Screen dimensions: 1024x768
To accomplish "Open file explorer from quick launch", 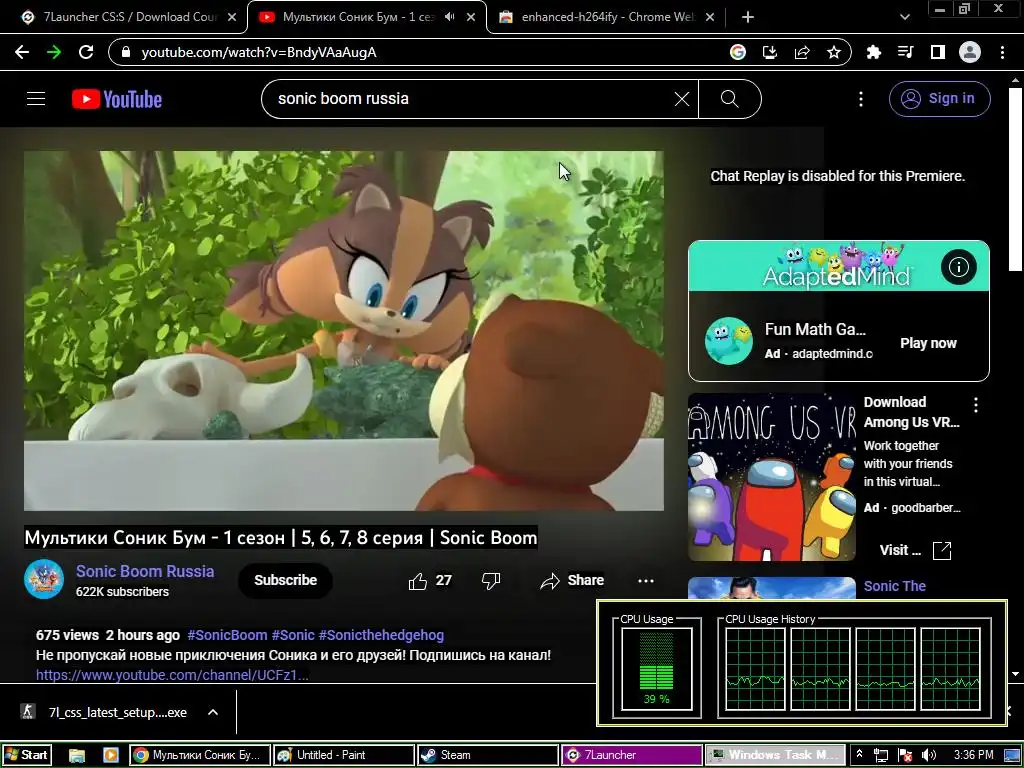I will coord(77,756).
